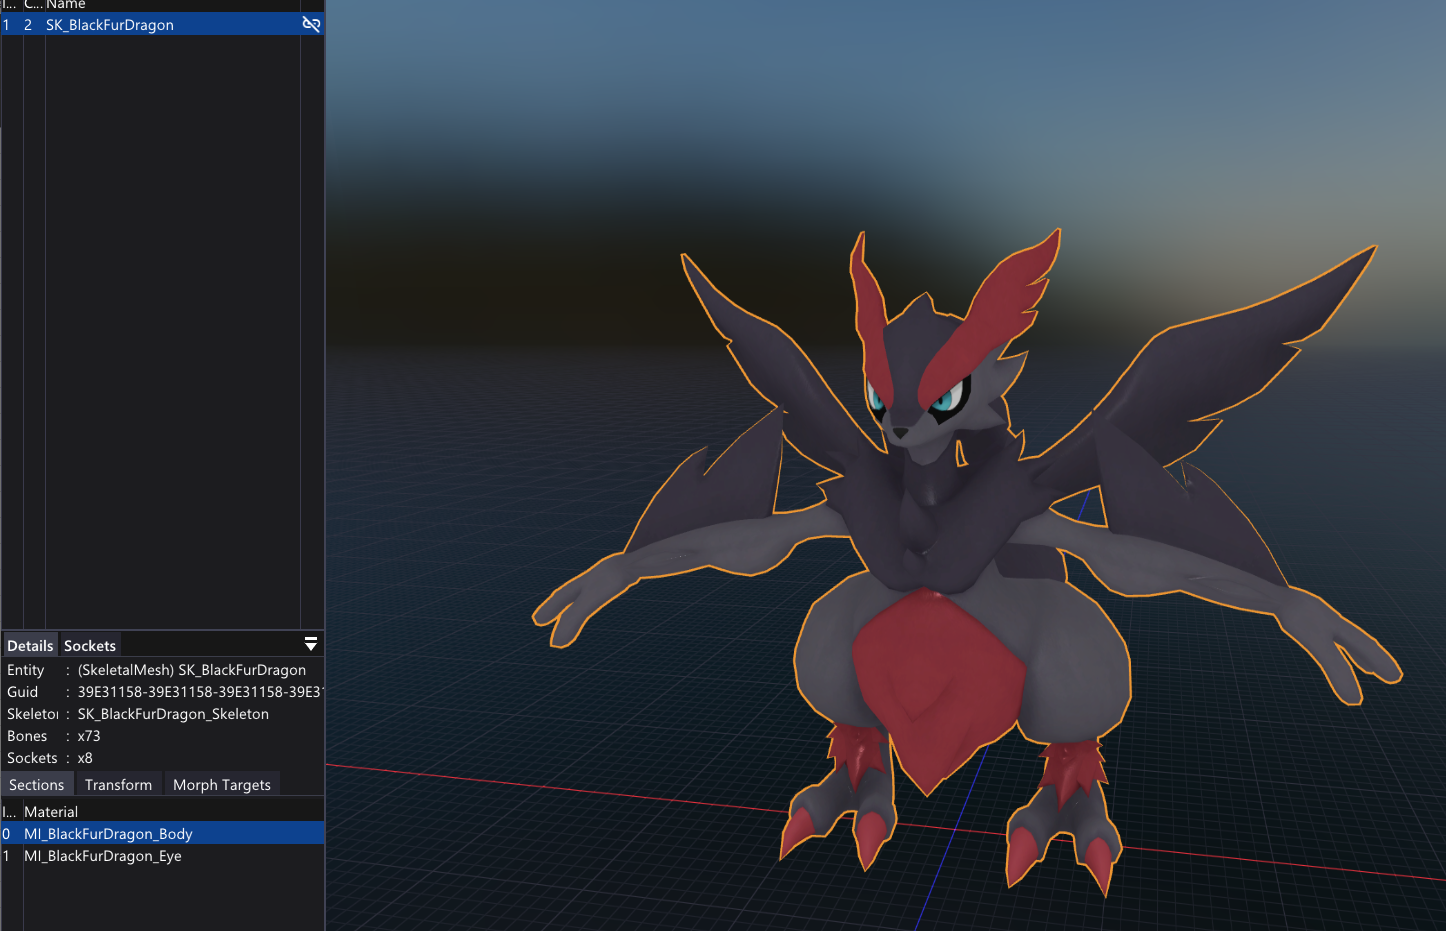This screenshot has height=931, width=1446.
Task: Switch to the Sockets tab
Action: pyautogui.click(x=90, y=645)
